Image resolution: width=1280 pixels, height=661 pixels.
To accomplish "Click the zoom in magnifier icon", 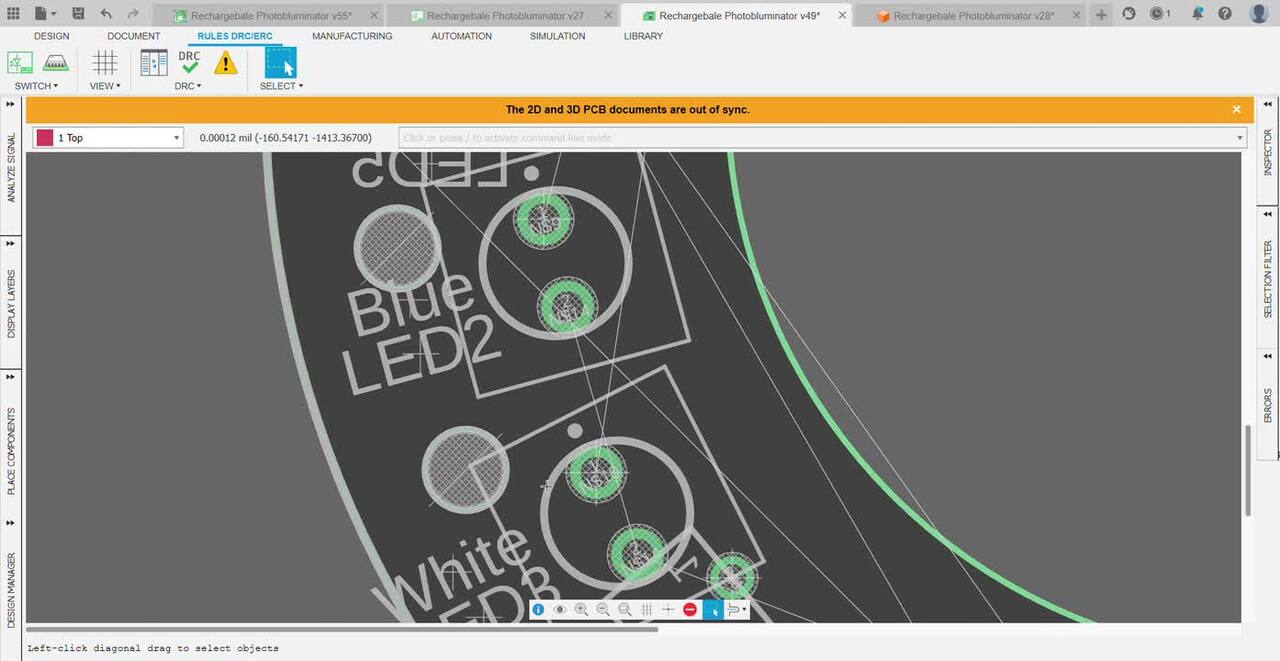I will pos(581,609).
